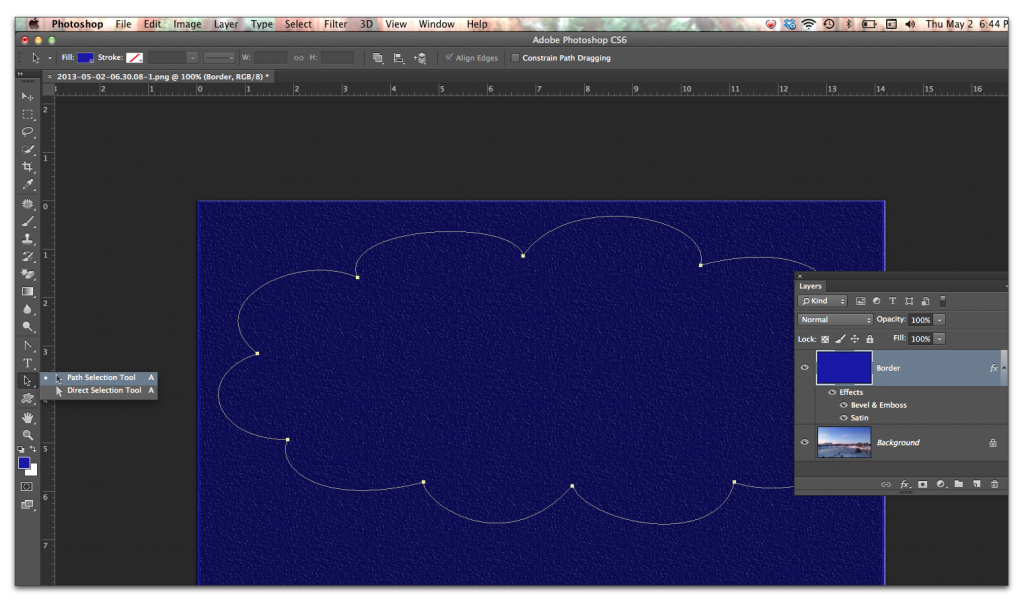The width and height of the screenshot is (1024, 602).
Task: Collapse Border layer effects arrow
Action: [1004, 368]
